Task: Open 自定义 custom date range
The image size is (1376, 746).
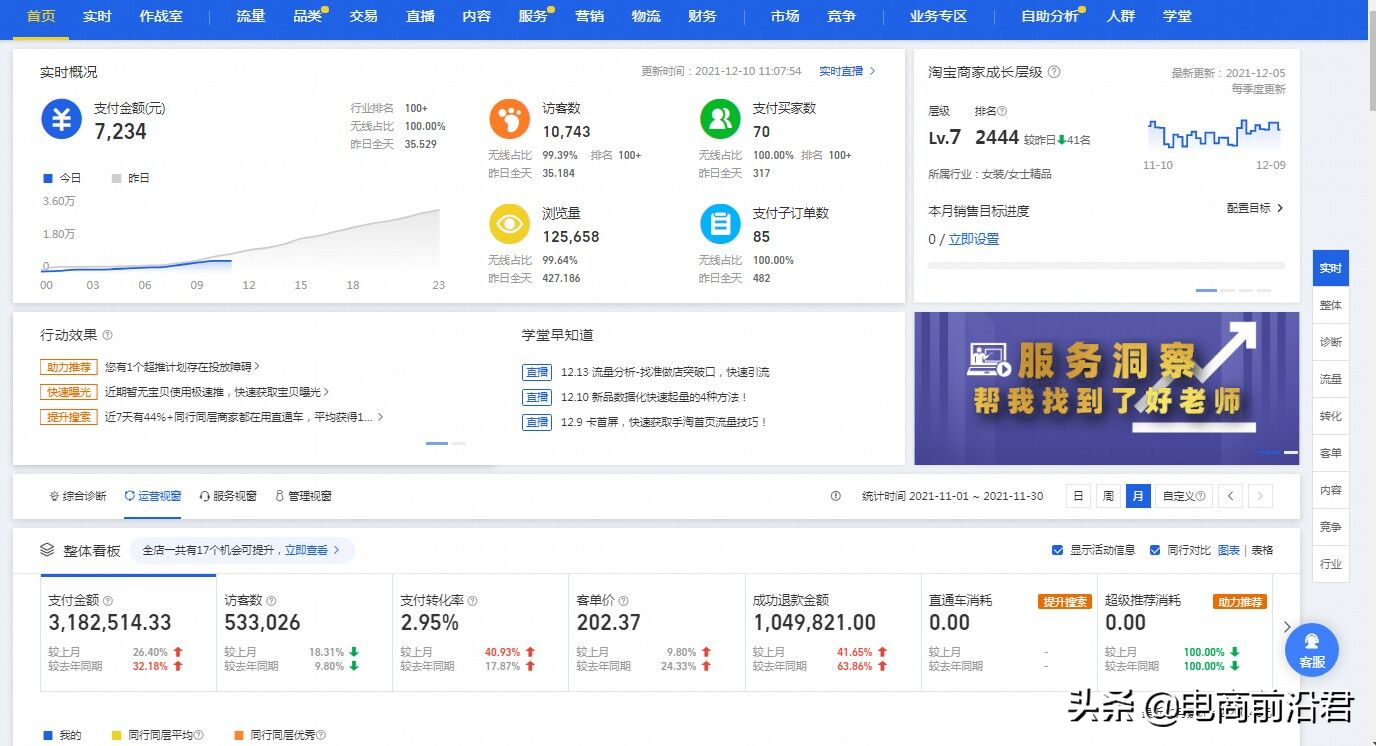Action: (x=1184, y=496)
